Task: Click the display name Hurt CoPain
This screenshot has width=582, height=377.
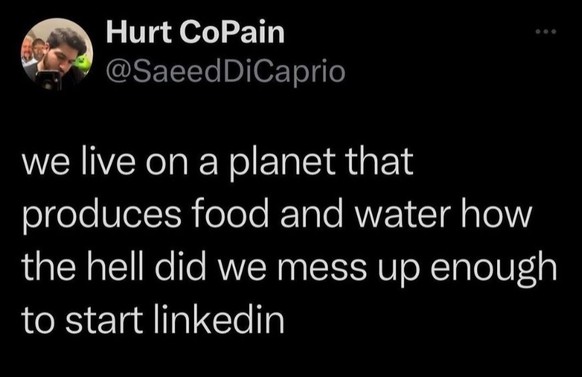Action: pos(195,32)
